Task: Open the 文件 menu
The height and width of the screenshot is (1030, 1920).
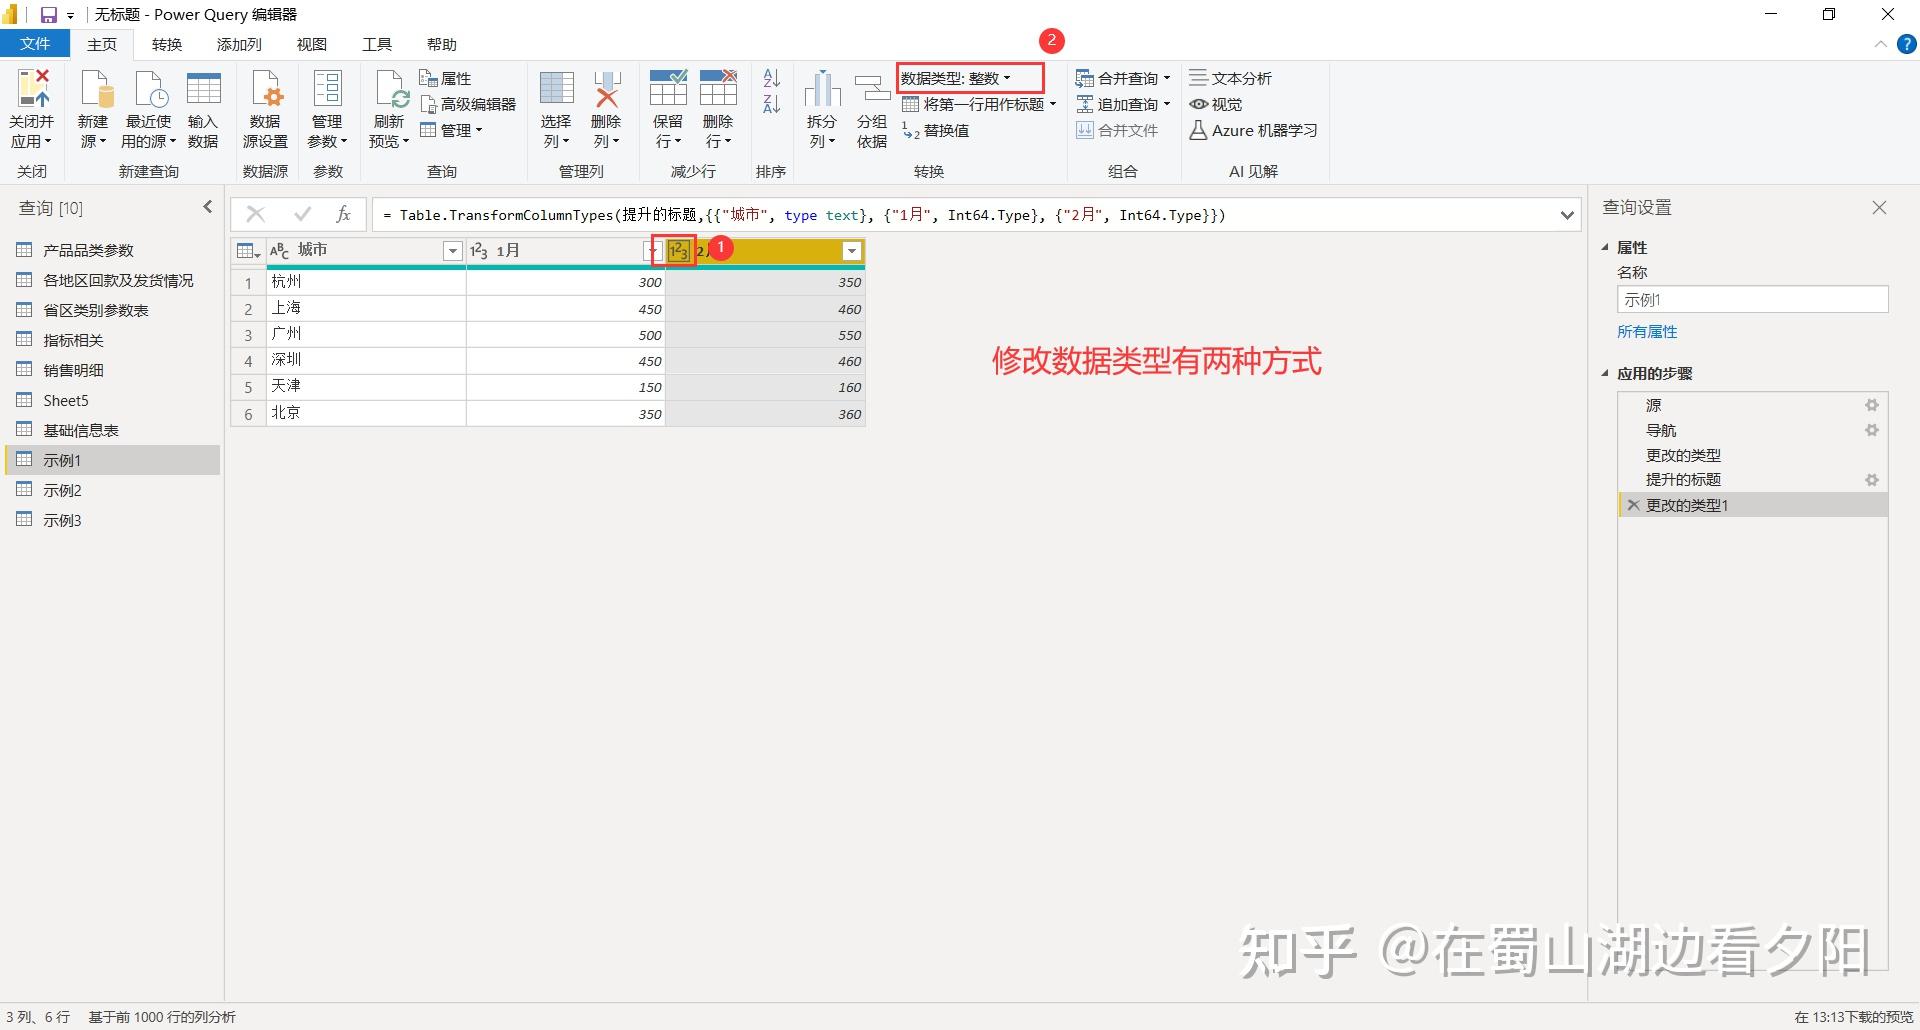Action: 35,44
